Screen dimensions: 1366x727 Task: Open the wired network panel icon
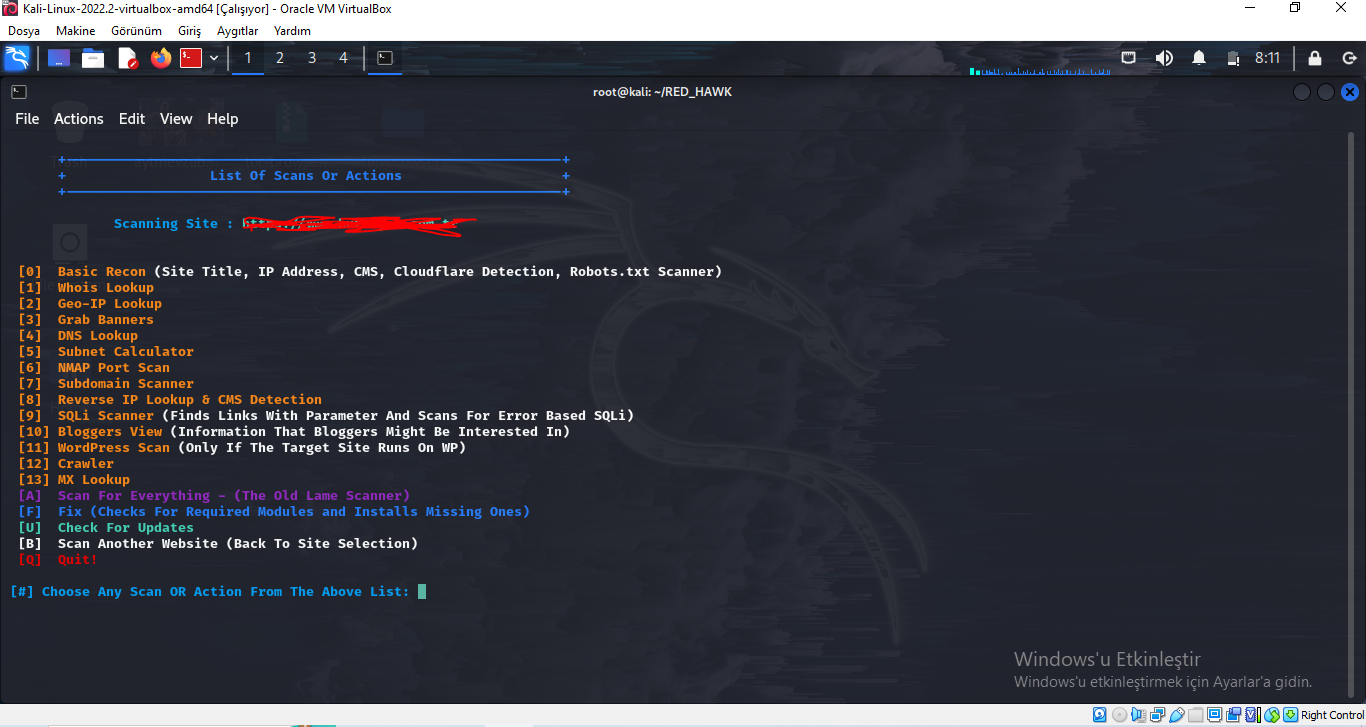(x=1128, y=58)
